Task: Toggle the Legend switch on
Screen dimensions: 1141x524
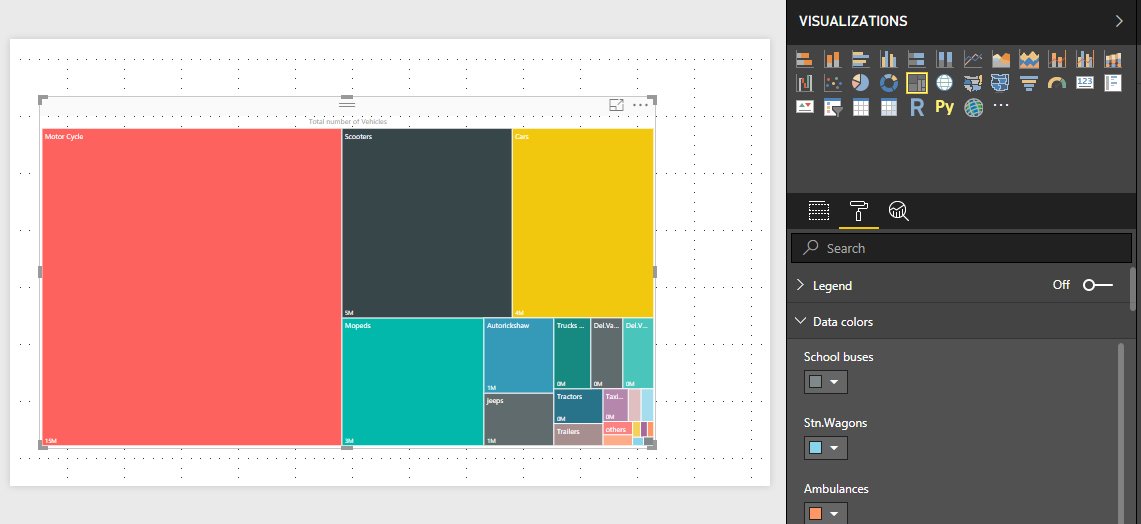Action: [x=1097, y=285]
